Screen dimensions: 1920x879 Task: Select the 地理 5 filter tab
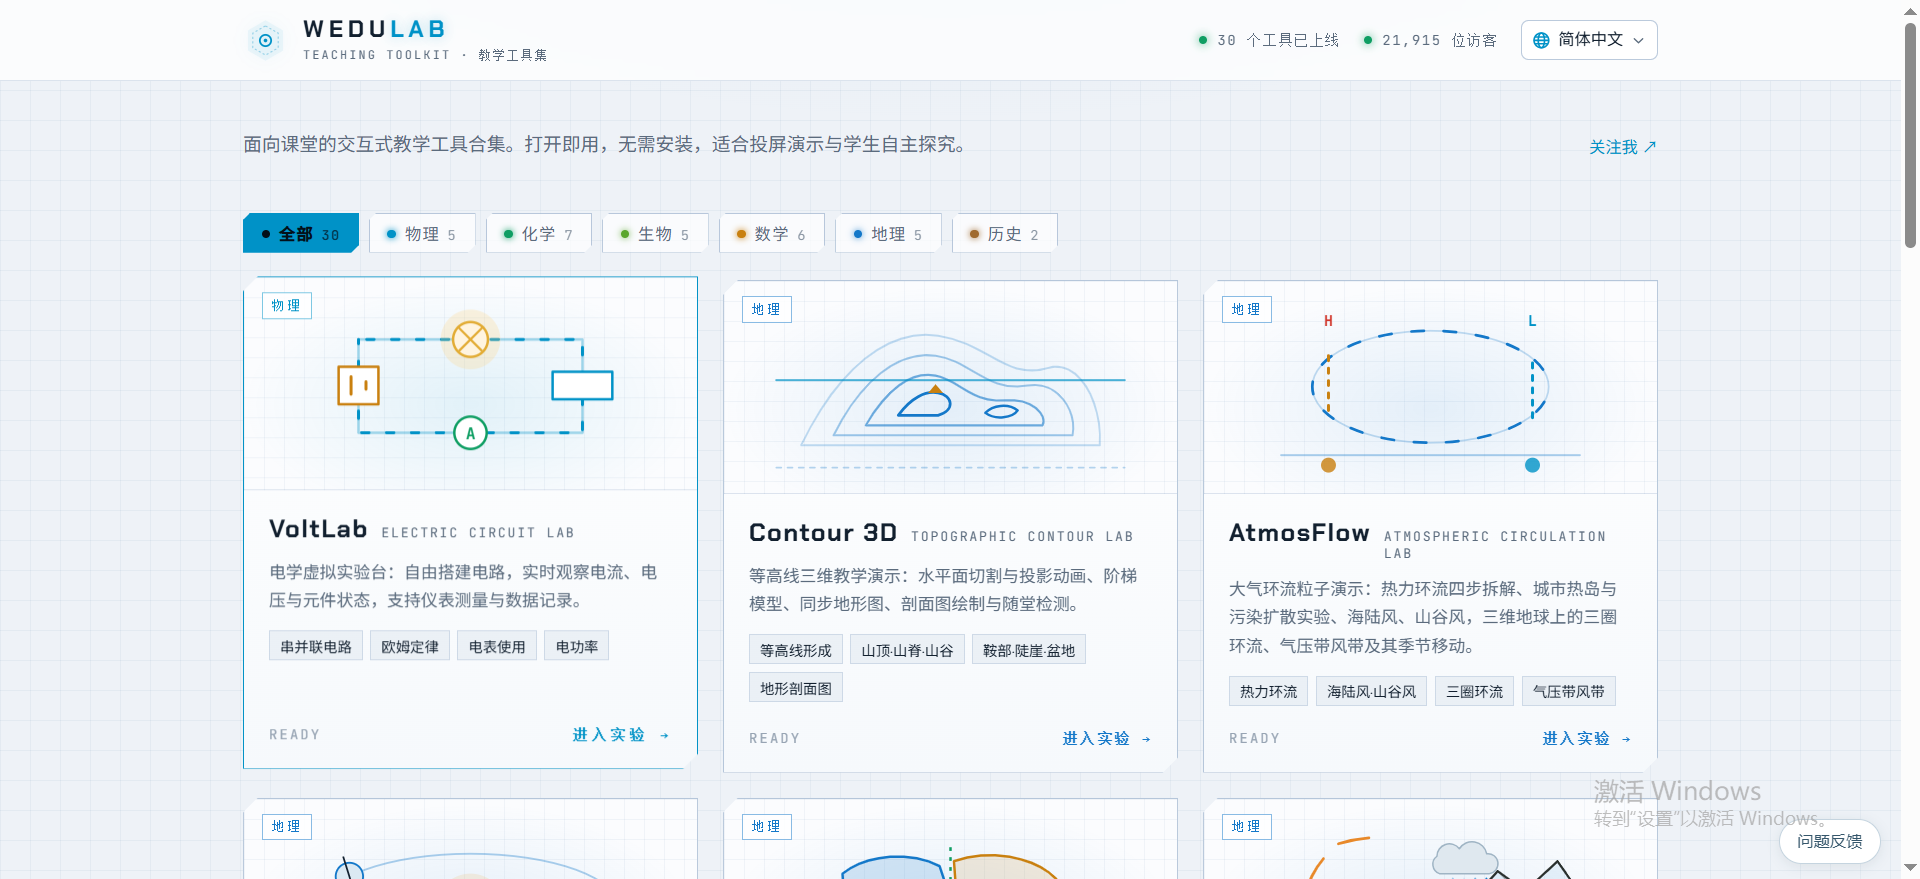click(888, 233)
